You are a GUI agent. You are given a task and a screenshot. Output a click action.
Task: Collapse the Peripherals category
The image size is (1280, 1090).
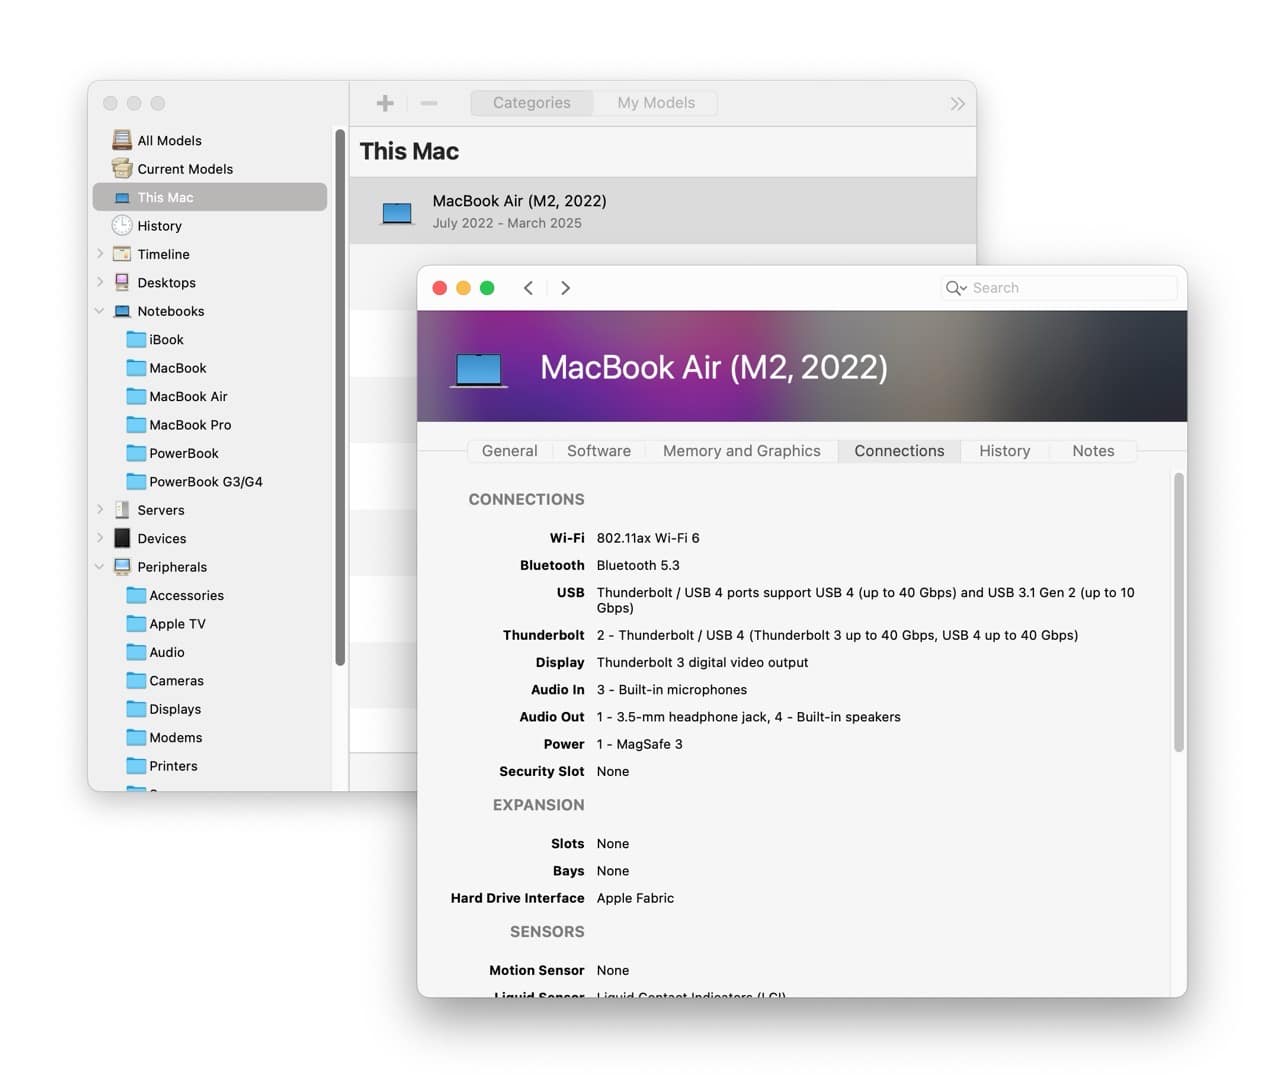coord(100,567)
